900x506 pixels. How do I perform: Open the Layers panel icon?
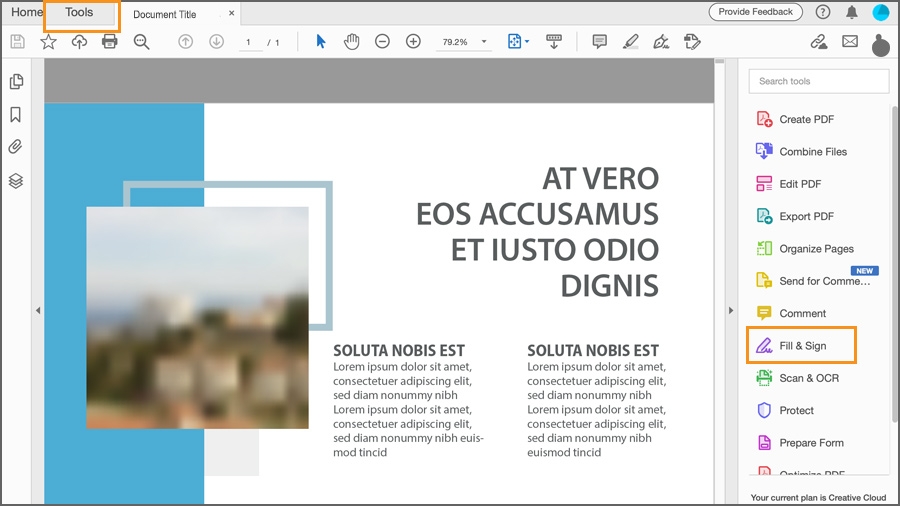[x=15, y=181]
